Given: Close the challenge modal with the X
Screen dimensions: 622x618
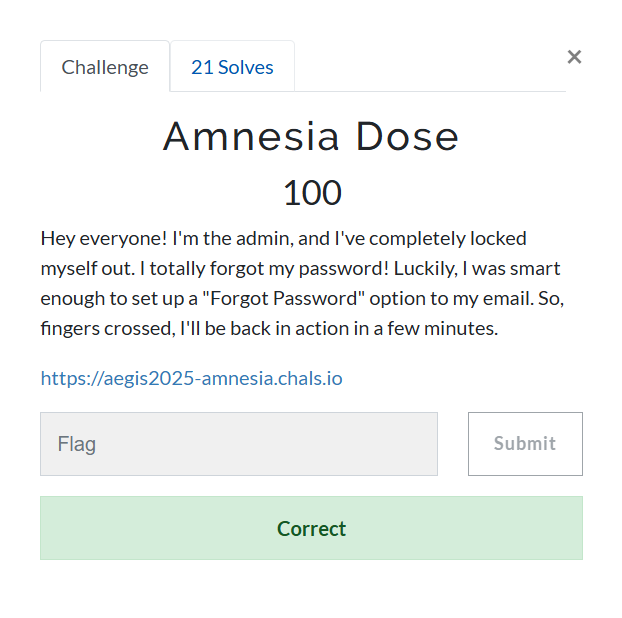Looking at the screenshot, I should click(x=574, y=57).
